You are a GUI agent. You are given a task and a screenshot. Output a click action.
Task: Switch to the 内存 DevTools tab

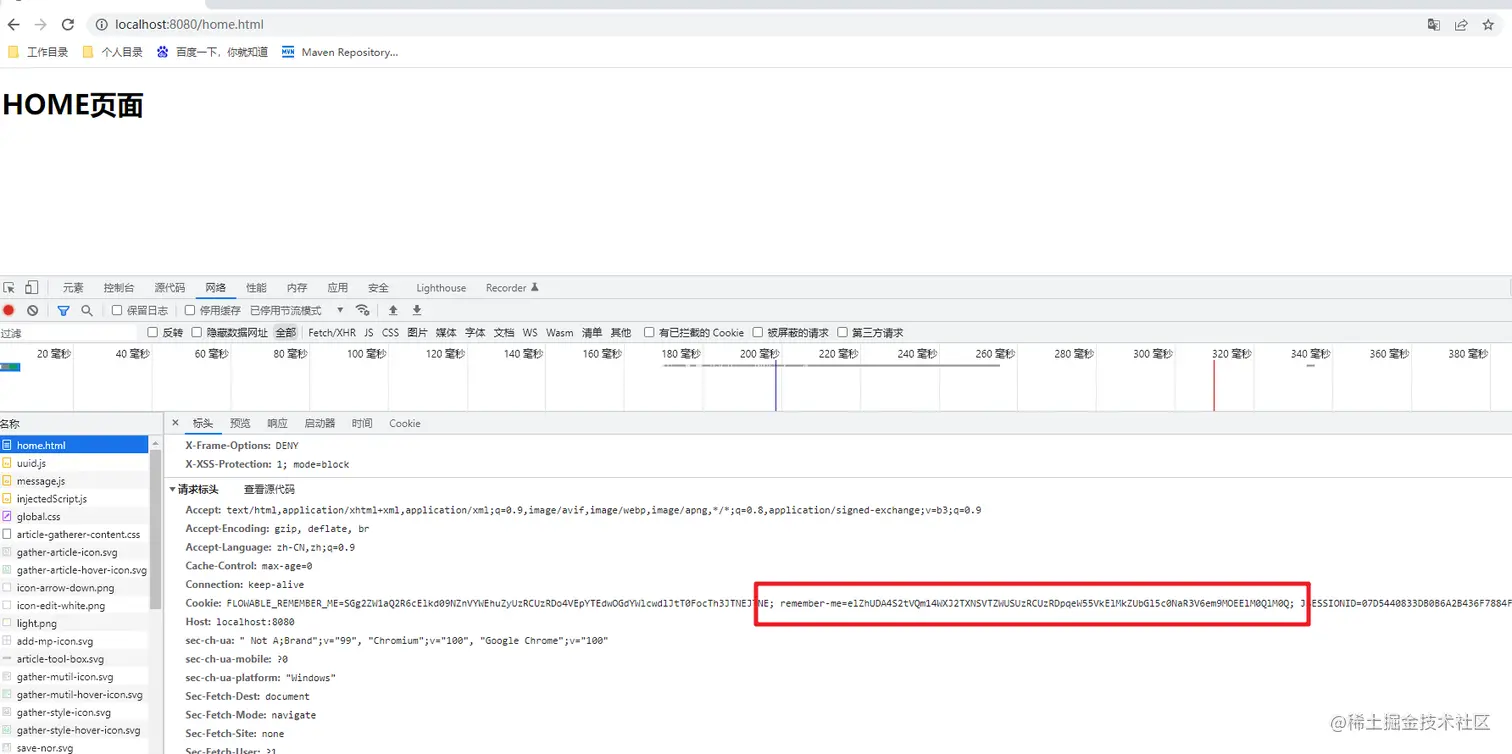(x=297, y=288)
